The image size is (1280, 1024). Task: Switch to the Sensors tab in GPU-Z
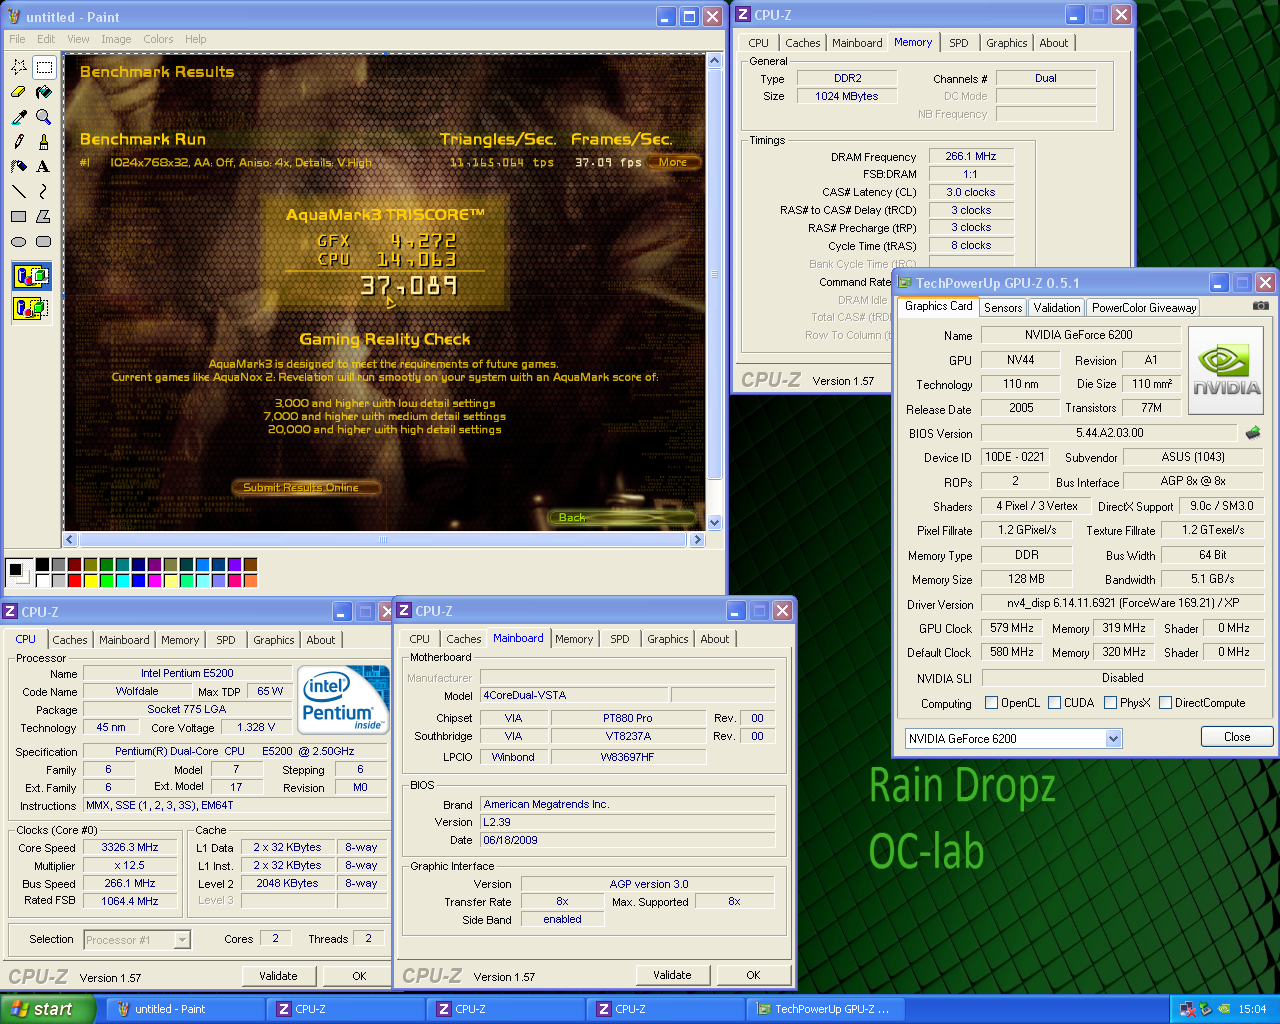[1003, 308]
